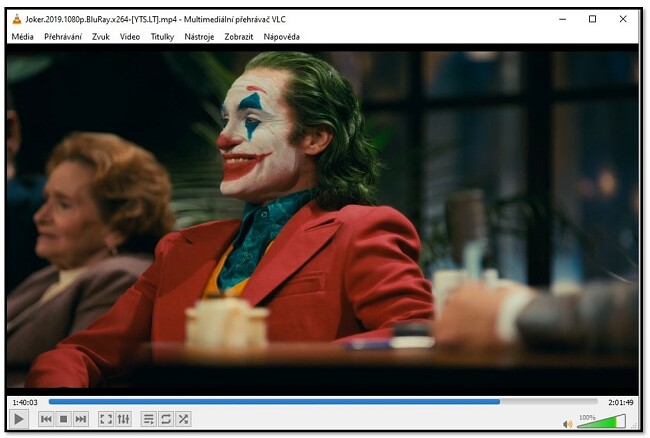650x438 pixels.
Task: Open the Titulky menu
Action: 162,36
